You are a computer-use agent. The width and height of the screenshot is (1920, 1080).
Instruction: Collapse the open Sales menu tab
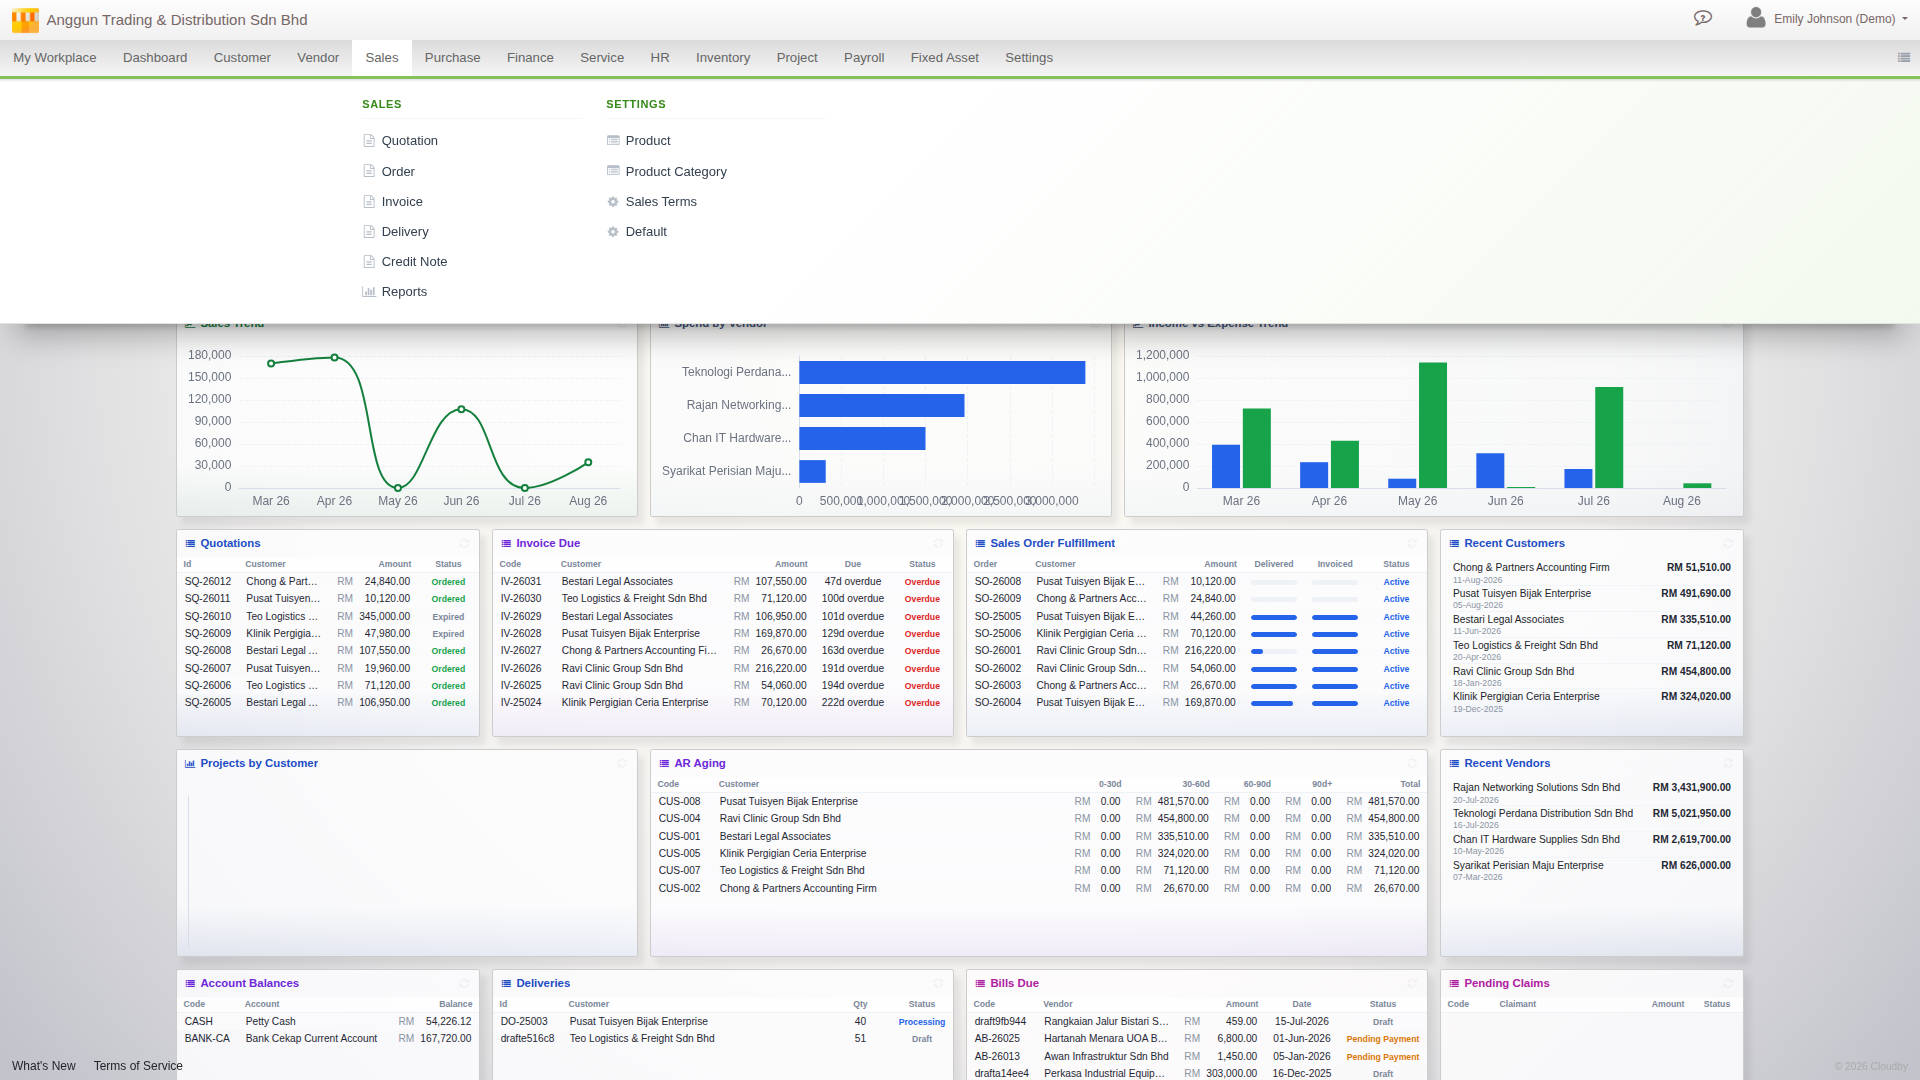[382, 58]
